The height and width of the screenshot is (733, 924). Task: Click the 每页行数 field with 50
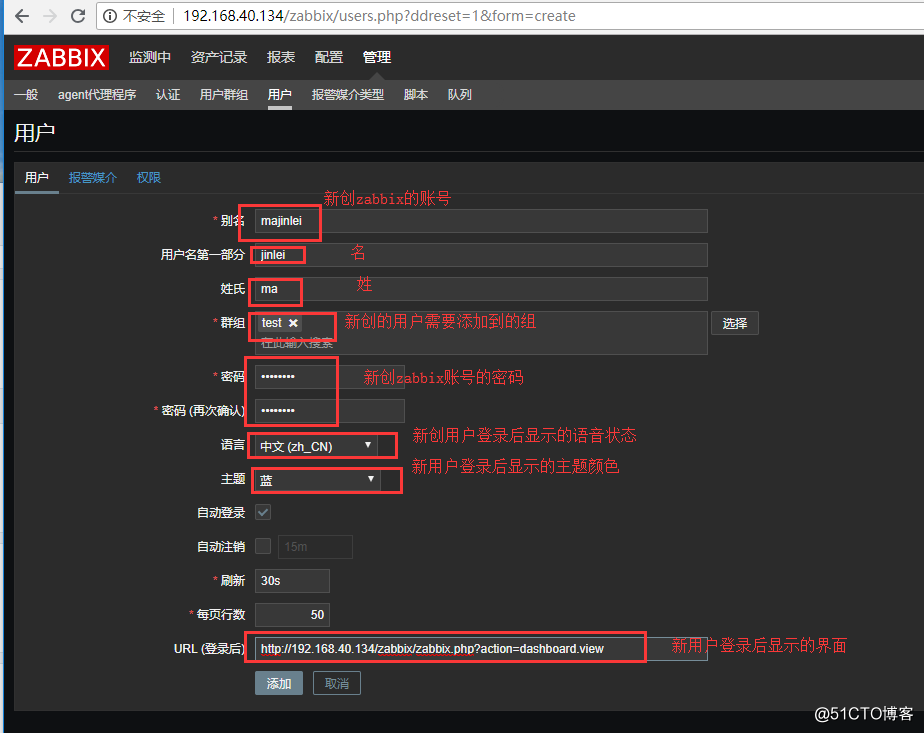pyautogui.click(x=292, y=615)
